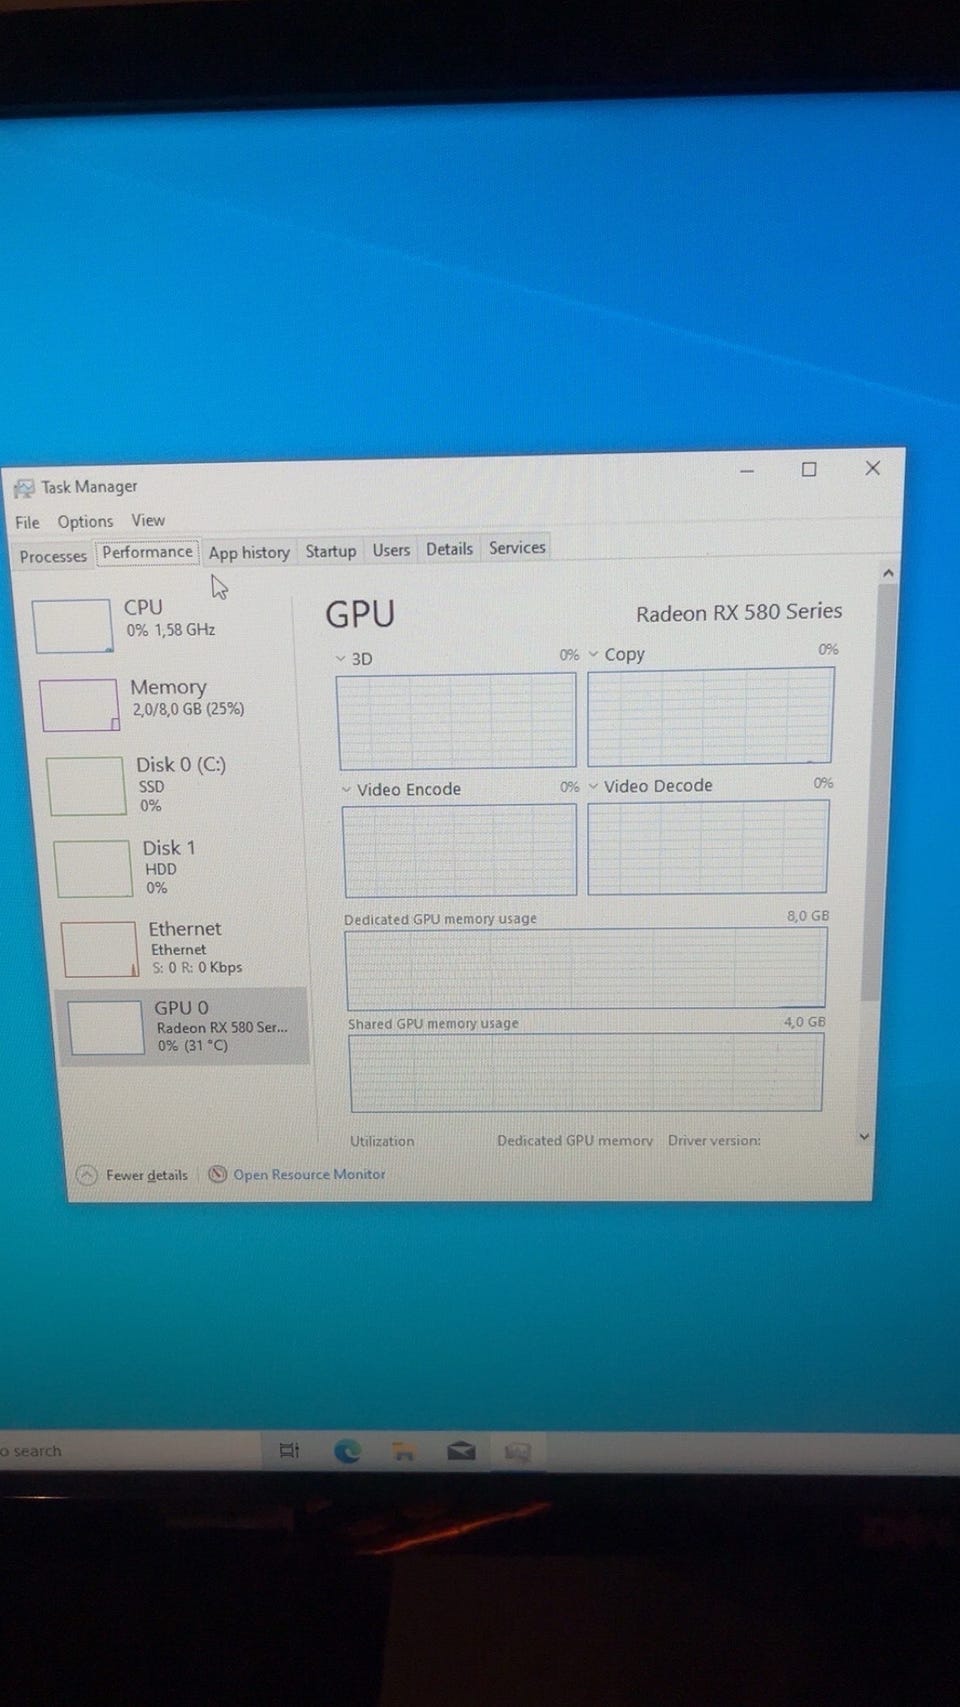
Task: Click the Resource Monitor icon
Action: 217,1174
